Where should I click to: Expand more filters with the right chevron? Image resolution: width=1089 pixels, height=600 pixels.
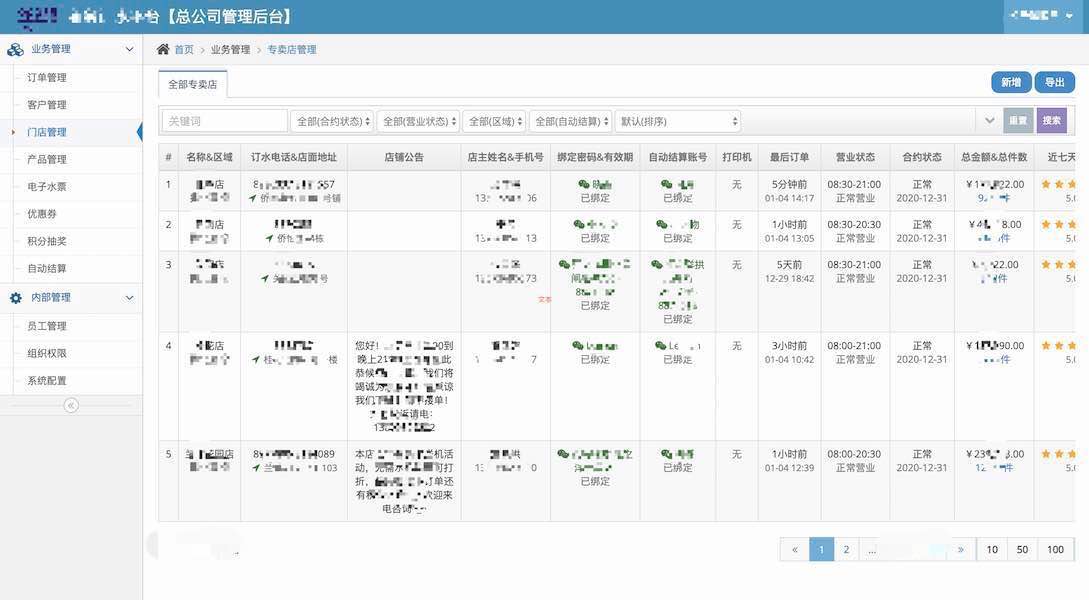coord(989,119)
